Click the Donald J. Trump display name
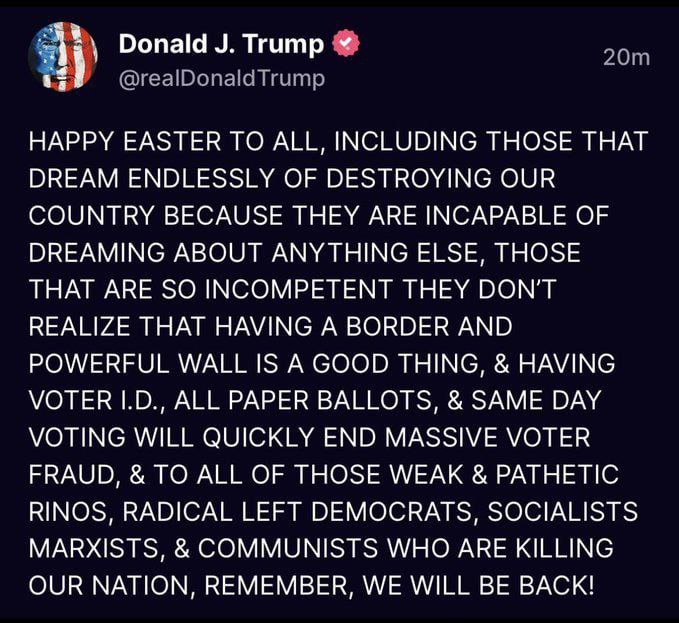Viewport: 679px width, 623px height. [x=221, y=44]
